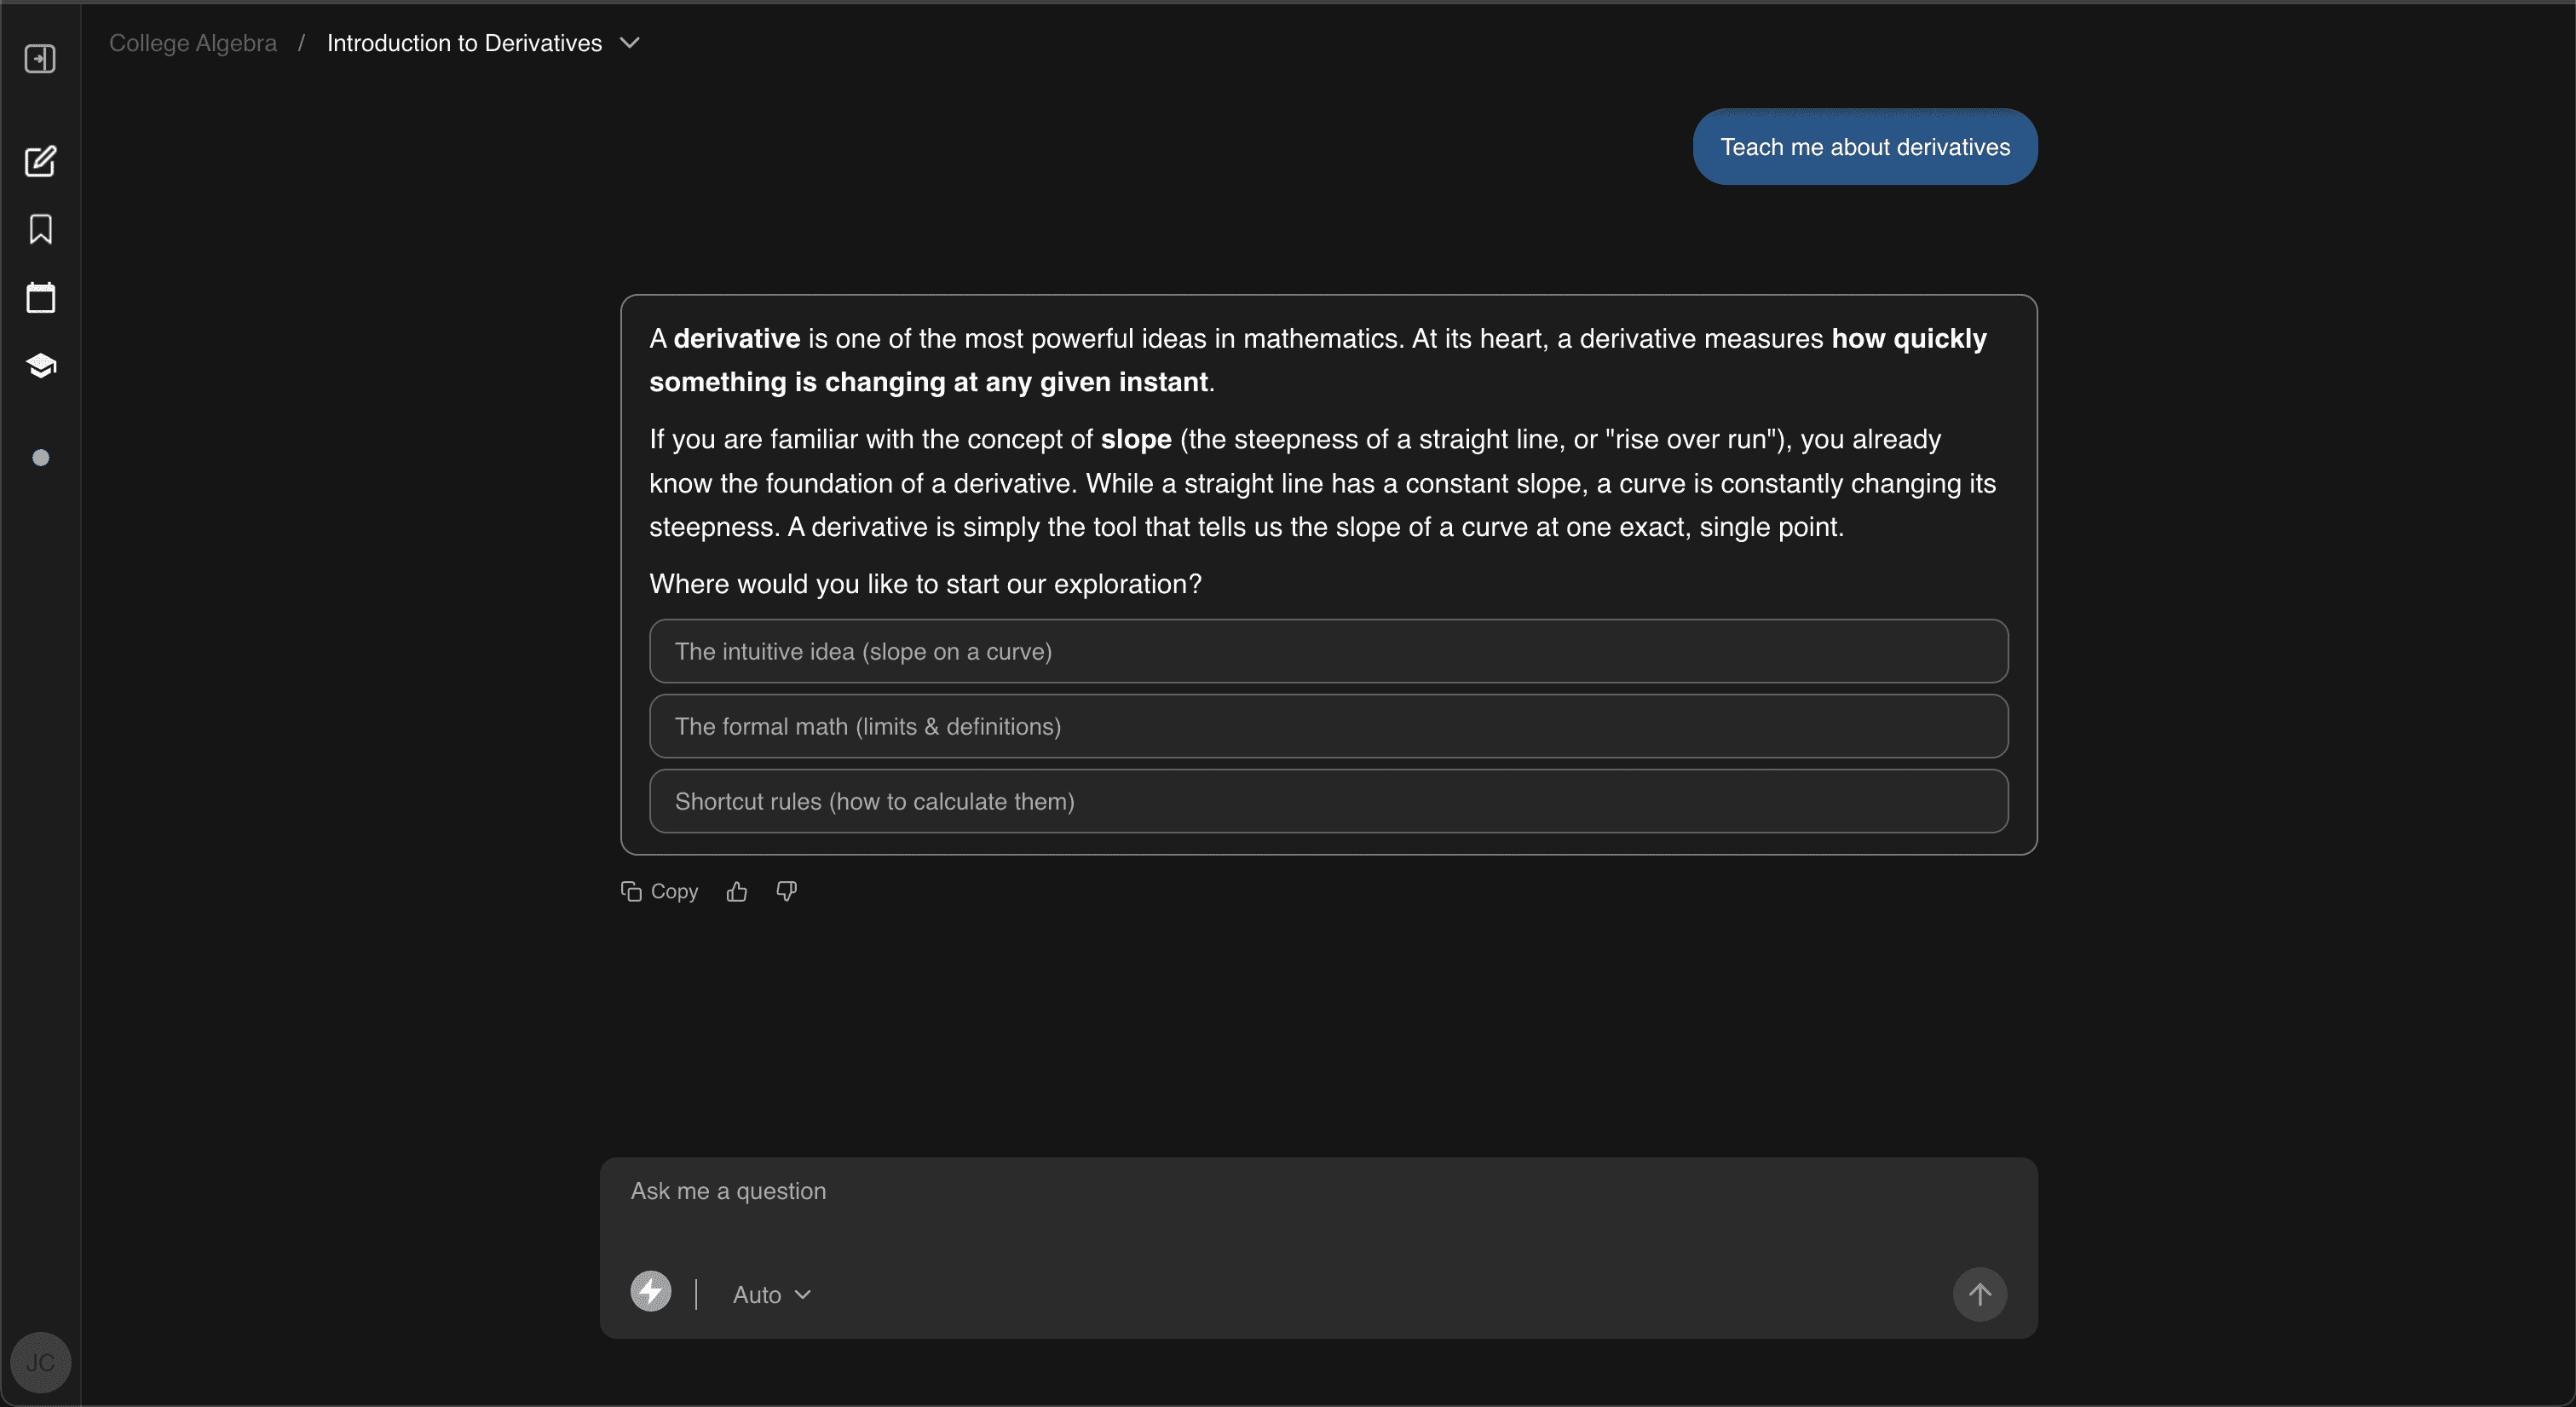The height and width of the screenshot is (1407, 2576).
Task: Choose The formal math (limits & definitions)
Action: coord(1328,726)
